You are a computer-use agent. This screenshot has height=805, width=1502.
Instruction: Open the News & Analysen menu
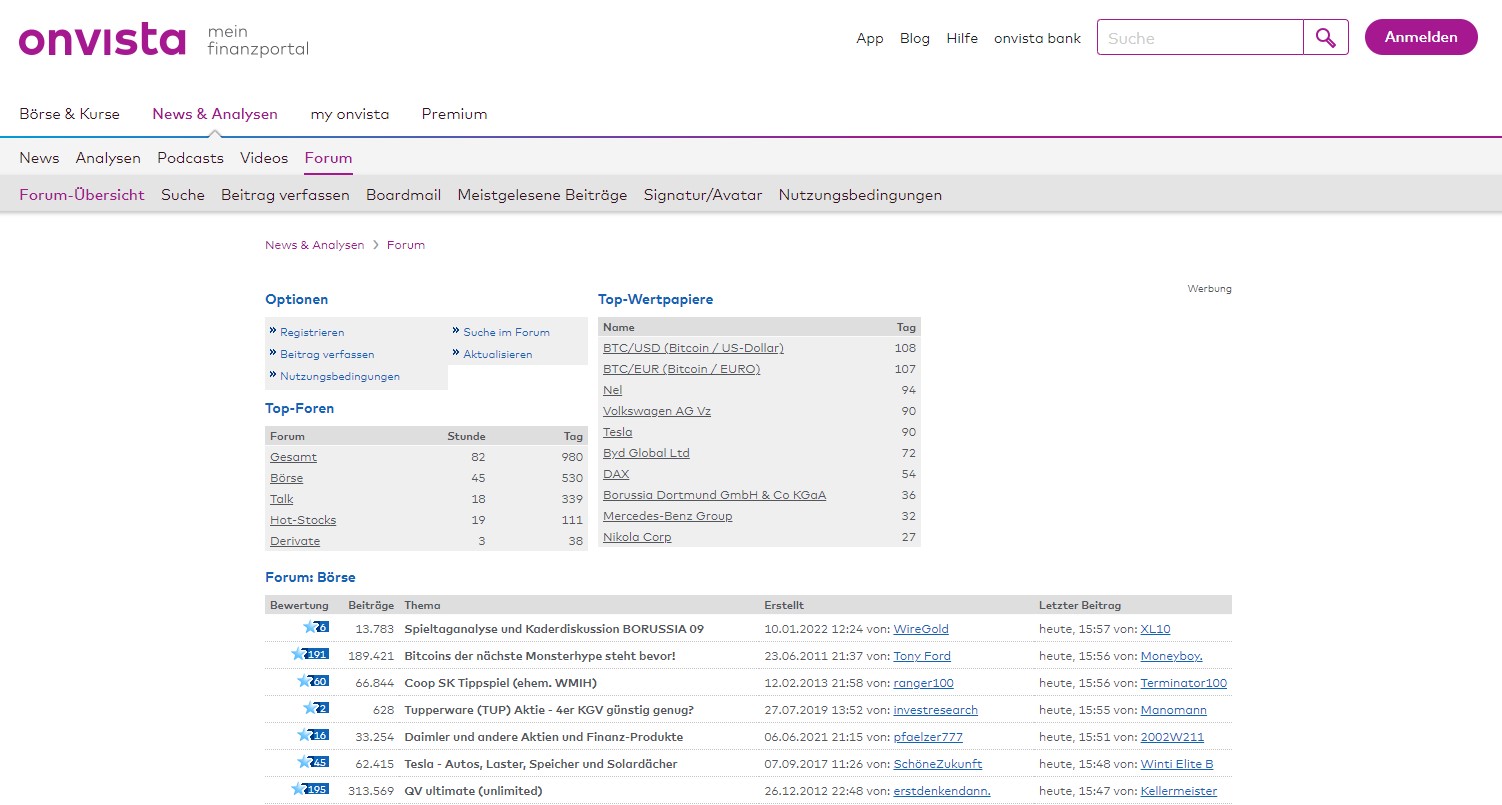215,114
